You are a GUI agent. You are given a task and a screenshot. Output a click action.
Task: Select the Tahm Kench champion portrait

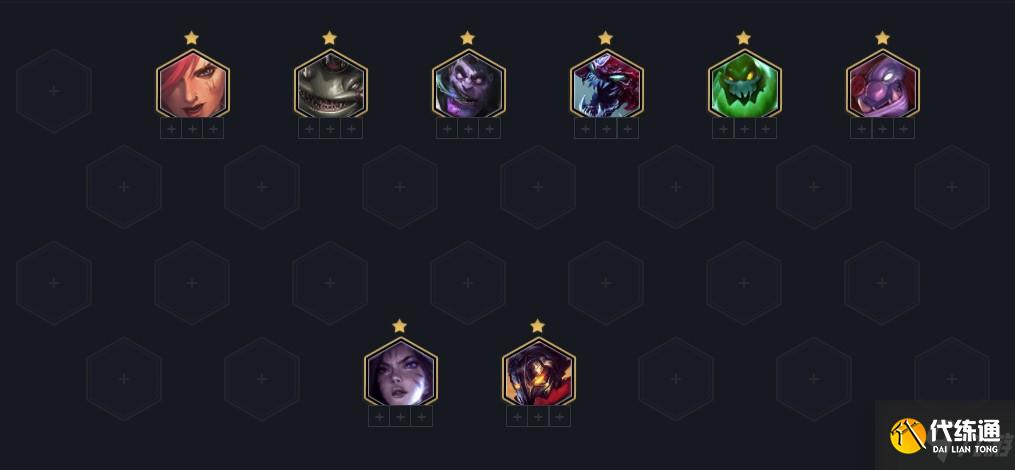point(331,85)
